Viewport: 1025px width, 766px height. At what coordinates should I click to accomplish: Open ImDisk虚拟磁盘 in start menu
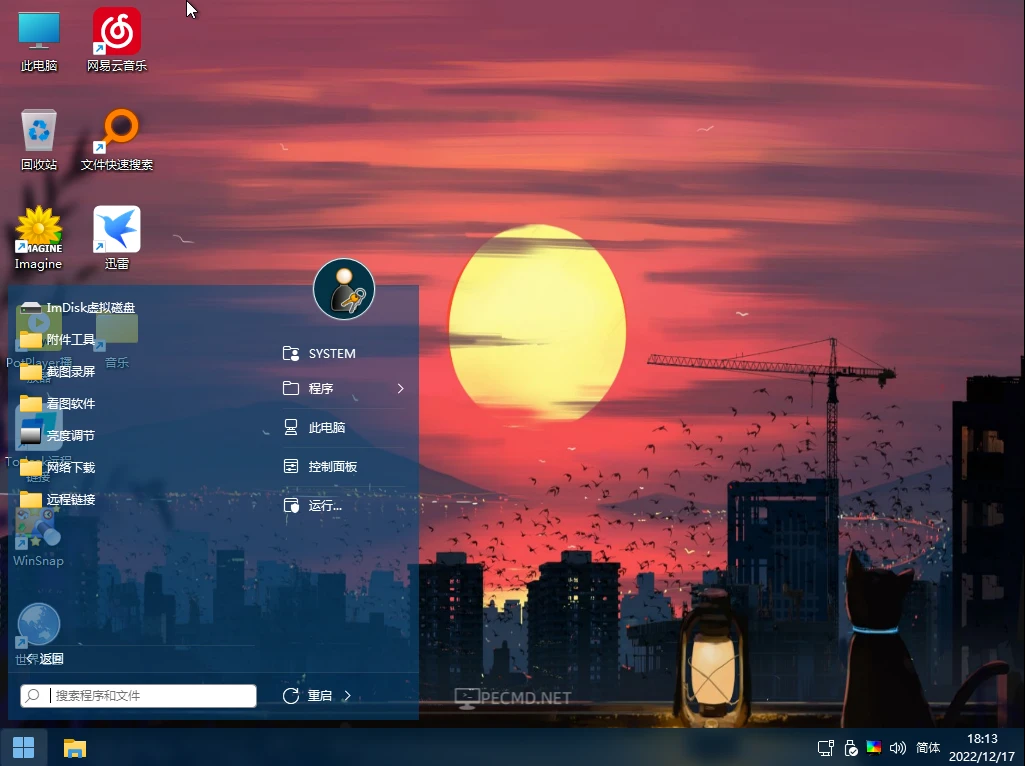pos(78,307)
